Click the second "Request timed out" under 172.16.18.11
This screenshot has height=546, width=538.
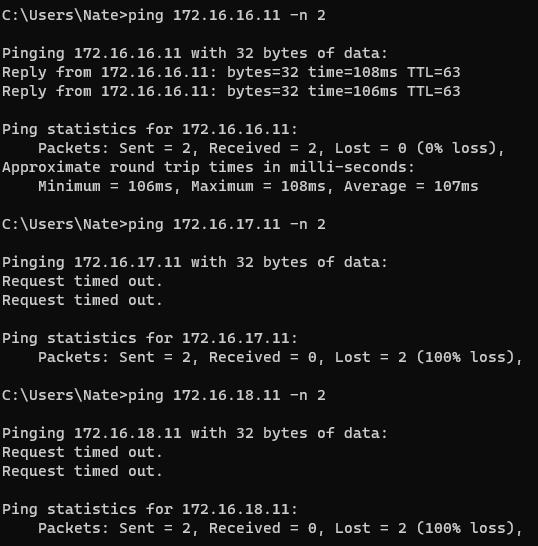coord(83,471)
